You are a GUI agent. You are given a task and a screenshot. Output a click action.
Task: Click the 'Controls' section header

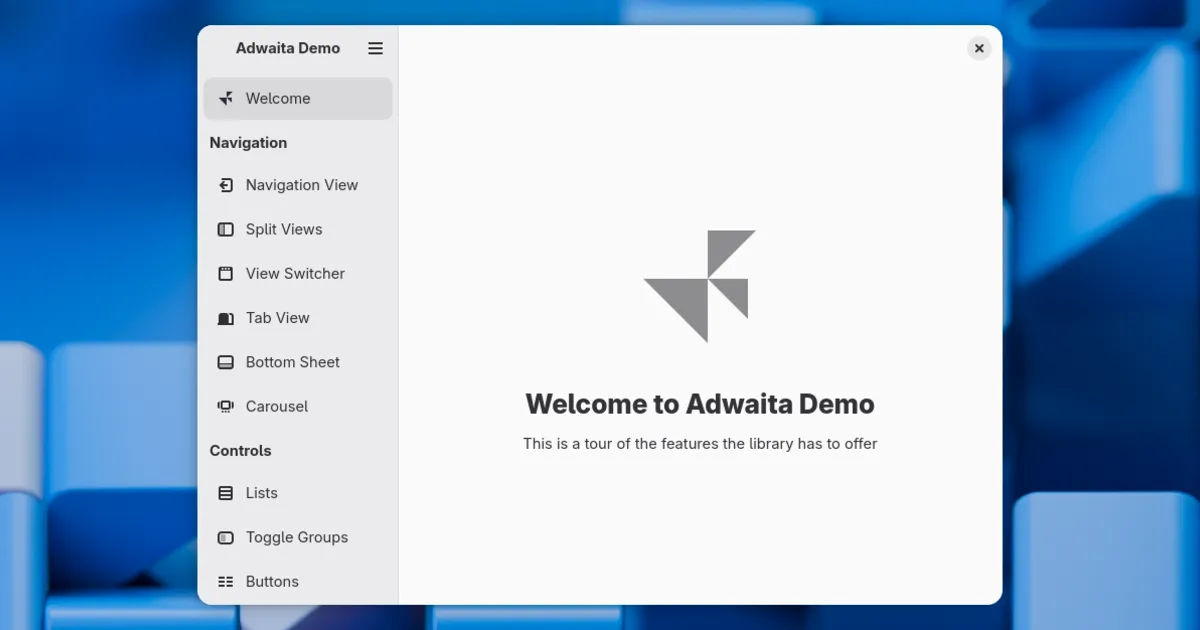point(240,451)
